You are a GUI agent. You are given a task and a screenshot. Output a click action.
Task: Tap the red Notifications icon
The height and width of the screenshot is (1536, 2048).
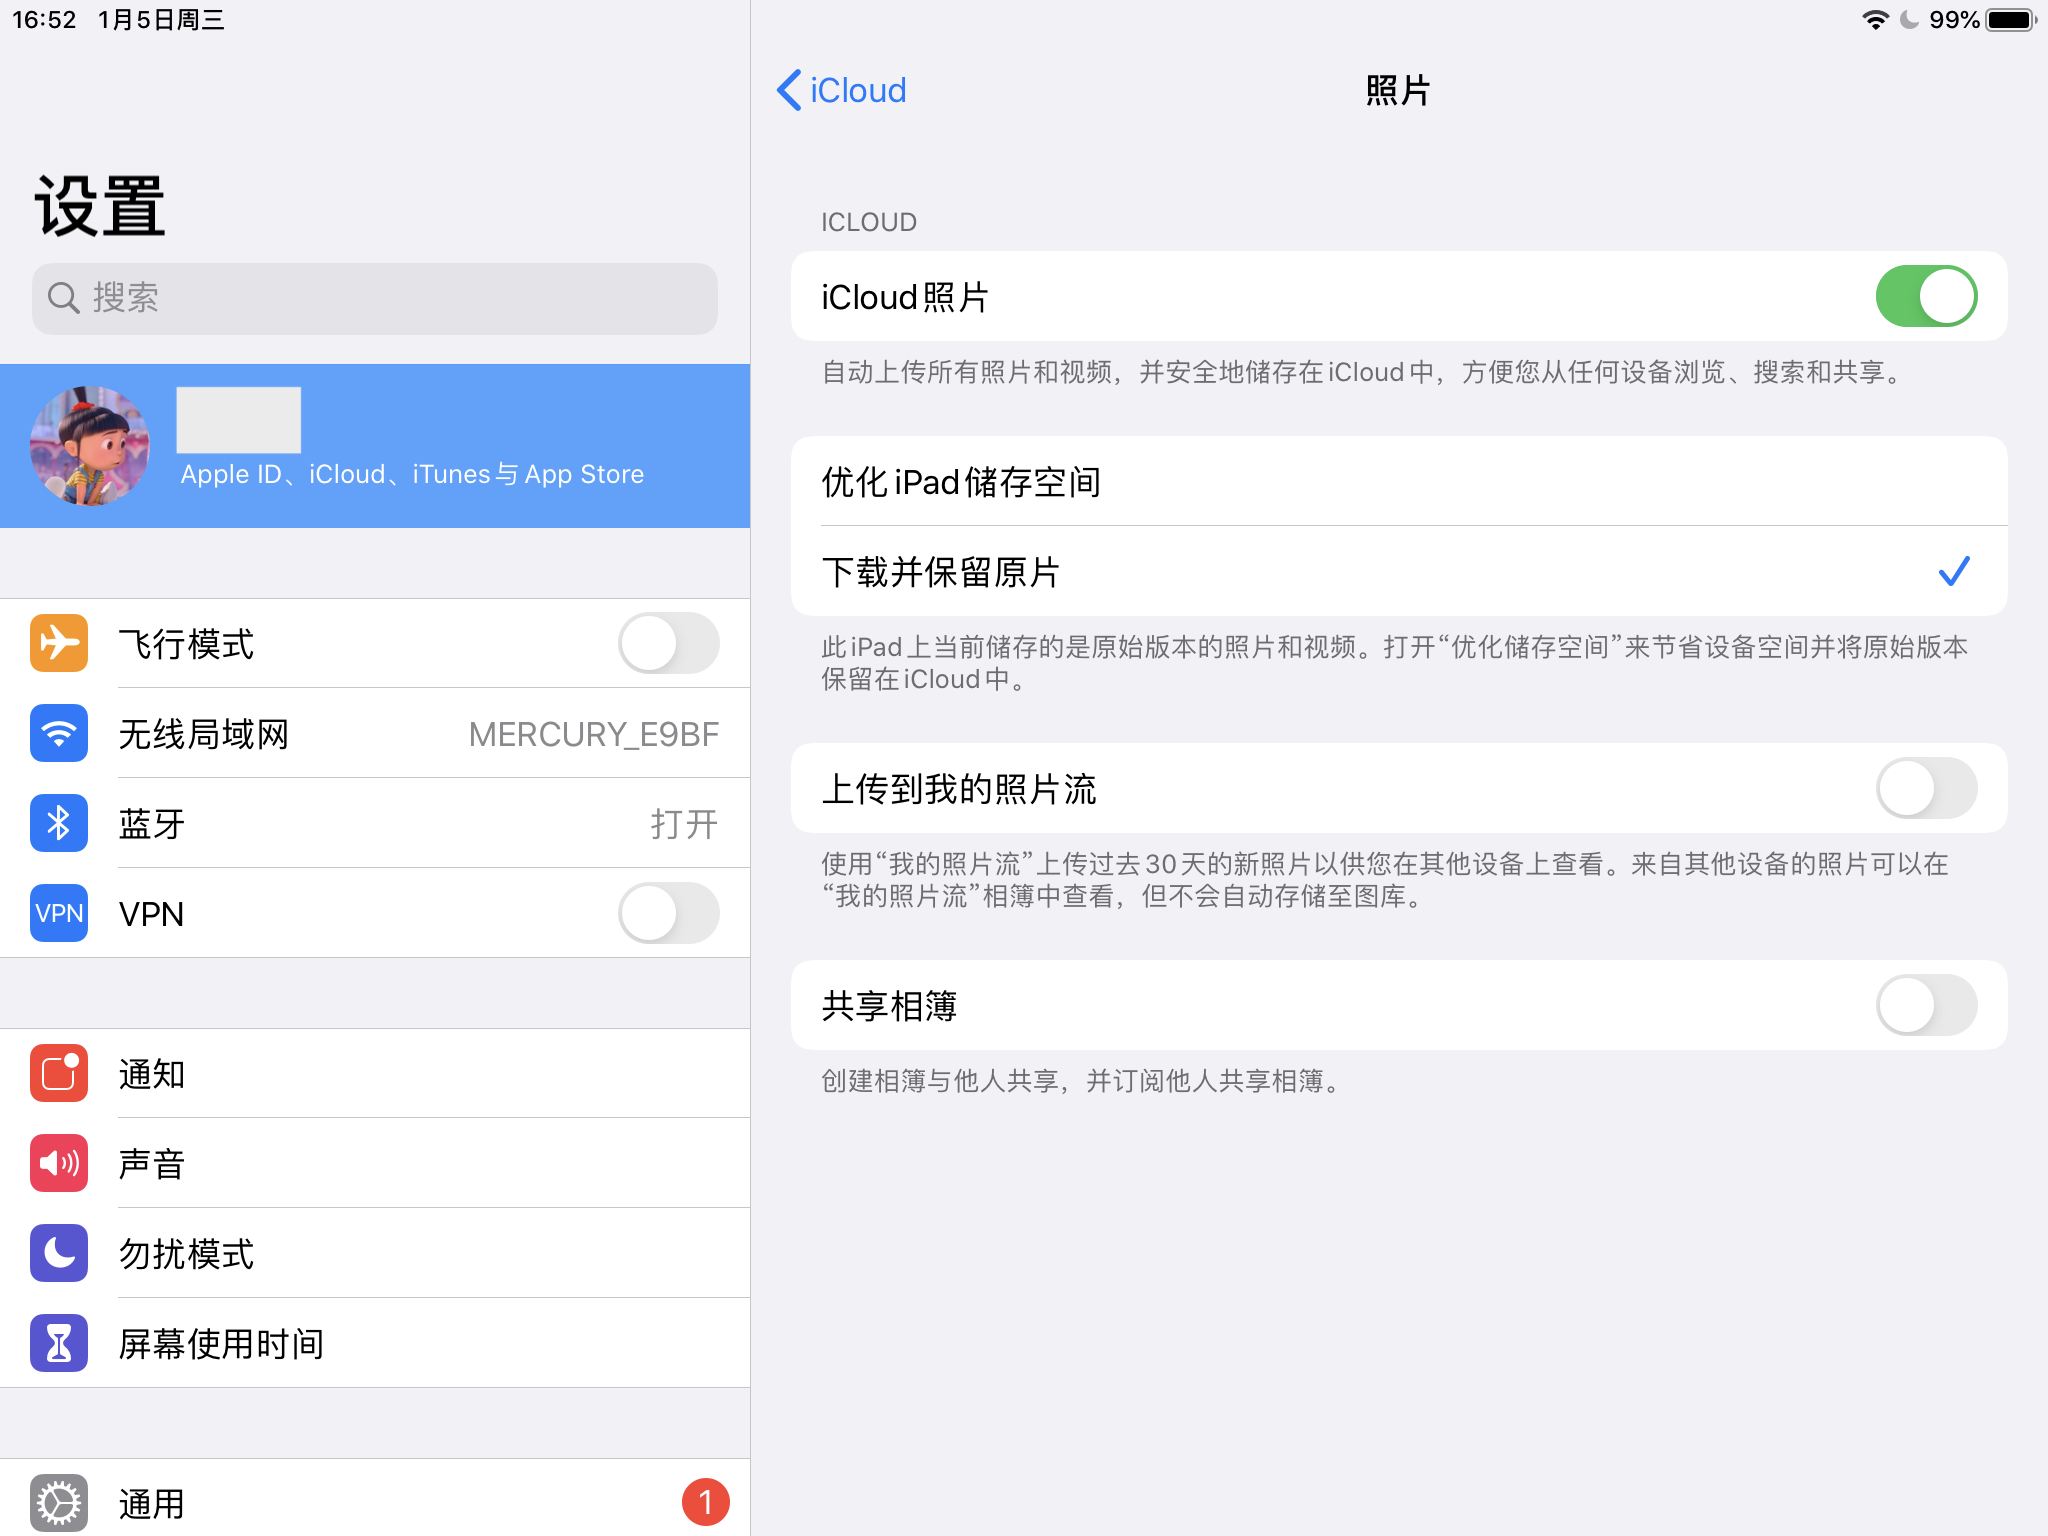click(59, 1073)
